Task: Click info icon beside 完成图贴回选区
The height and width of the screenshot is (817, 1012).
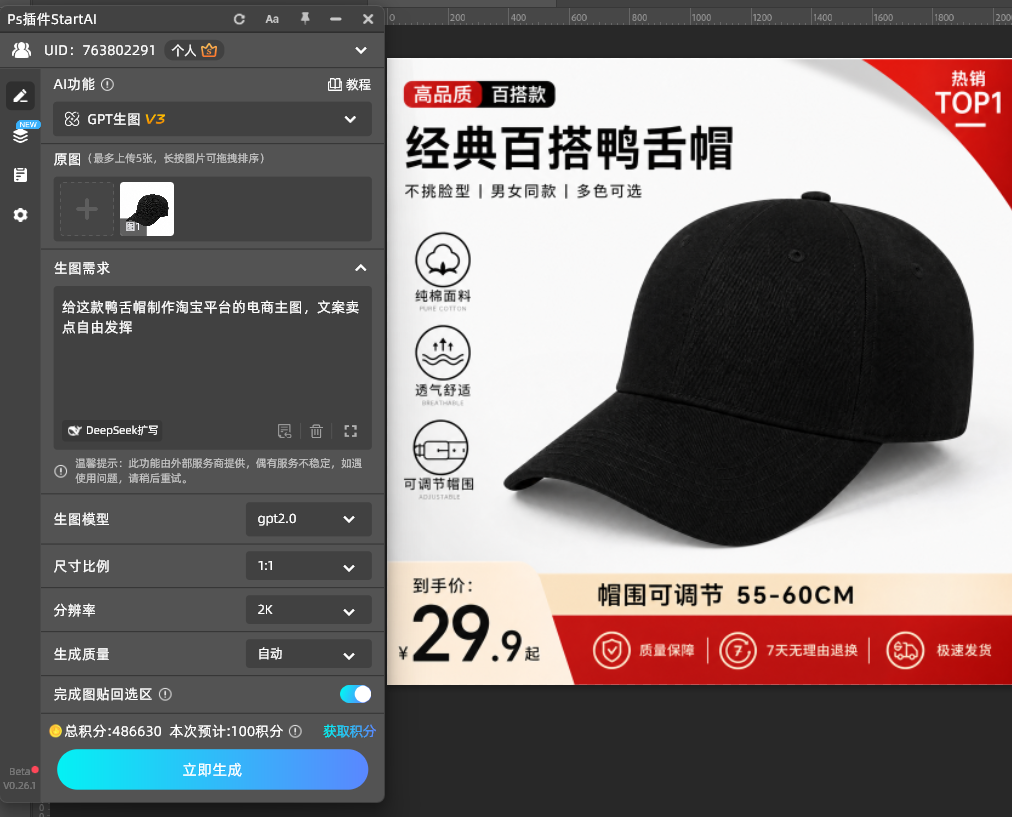Action: 165,694
